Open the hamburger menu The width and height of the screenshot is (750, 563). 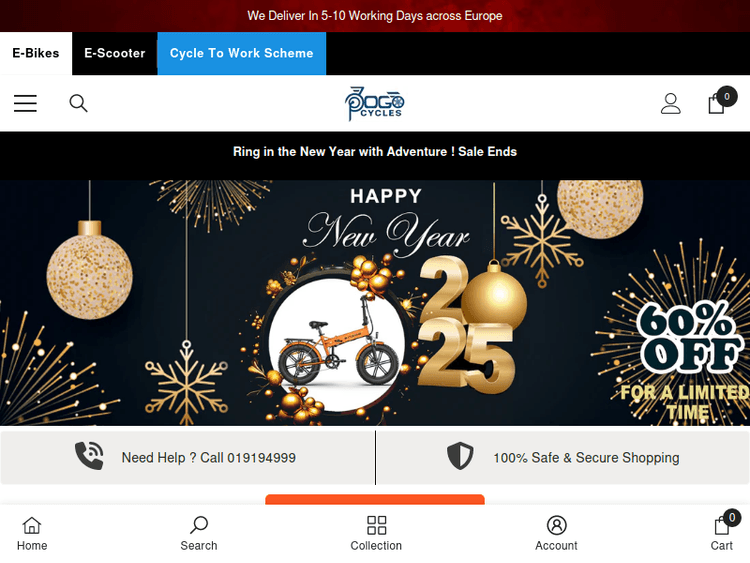tap(25, 103)
